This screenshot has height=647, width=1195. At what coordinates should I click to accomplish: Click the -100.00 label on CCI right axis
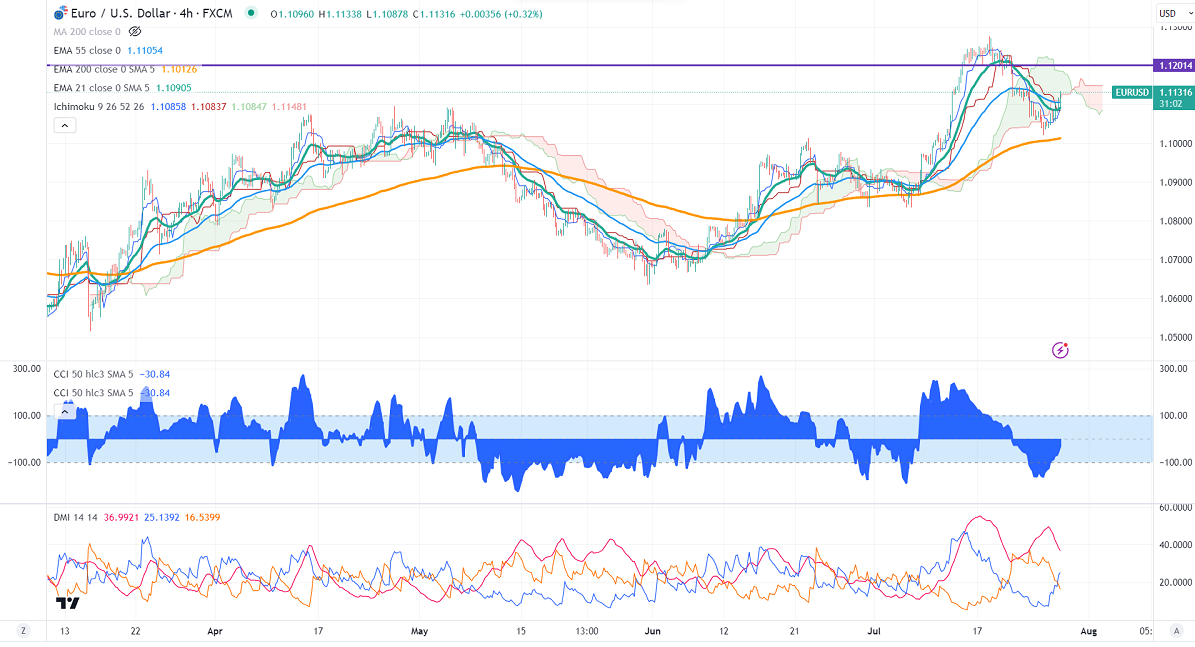coord(1174,463)
